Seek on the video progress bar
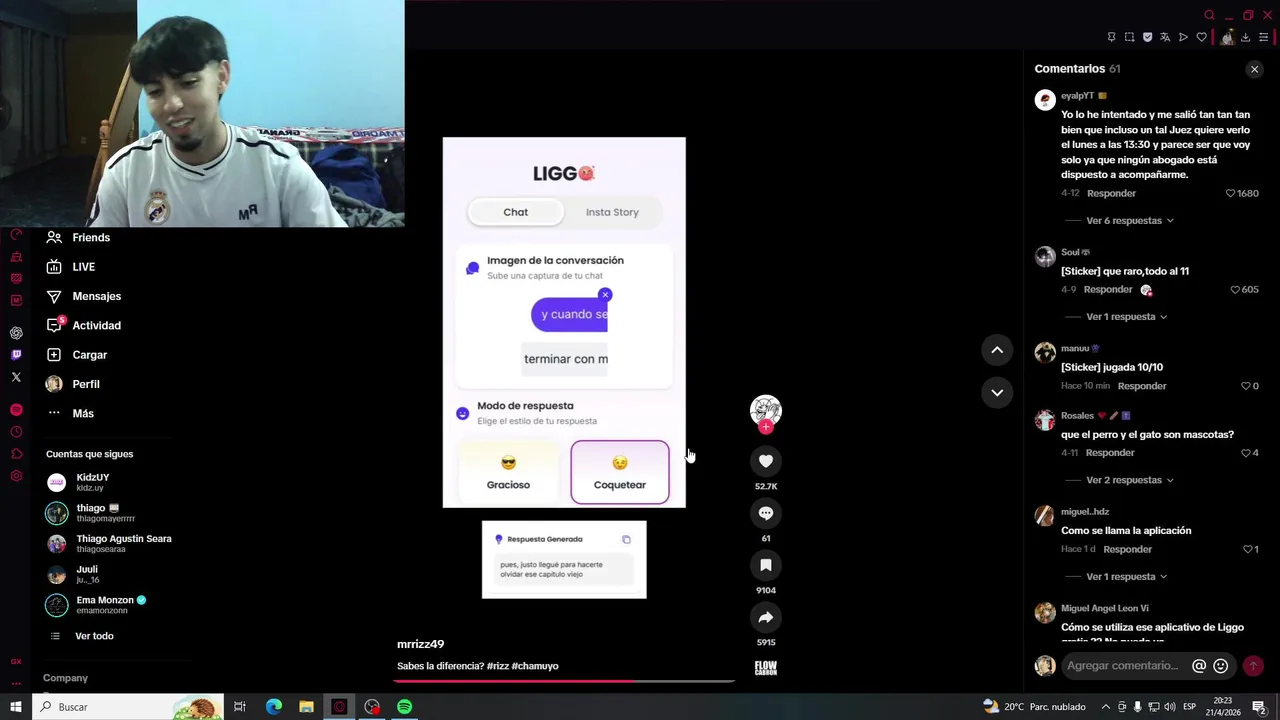The width and height of the screenshot is (1280, 720). [x=564, y=681]
